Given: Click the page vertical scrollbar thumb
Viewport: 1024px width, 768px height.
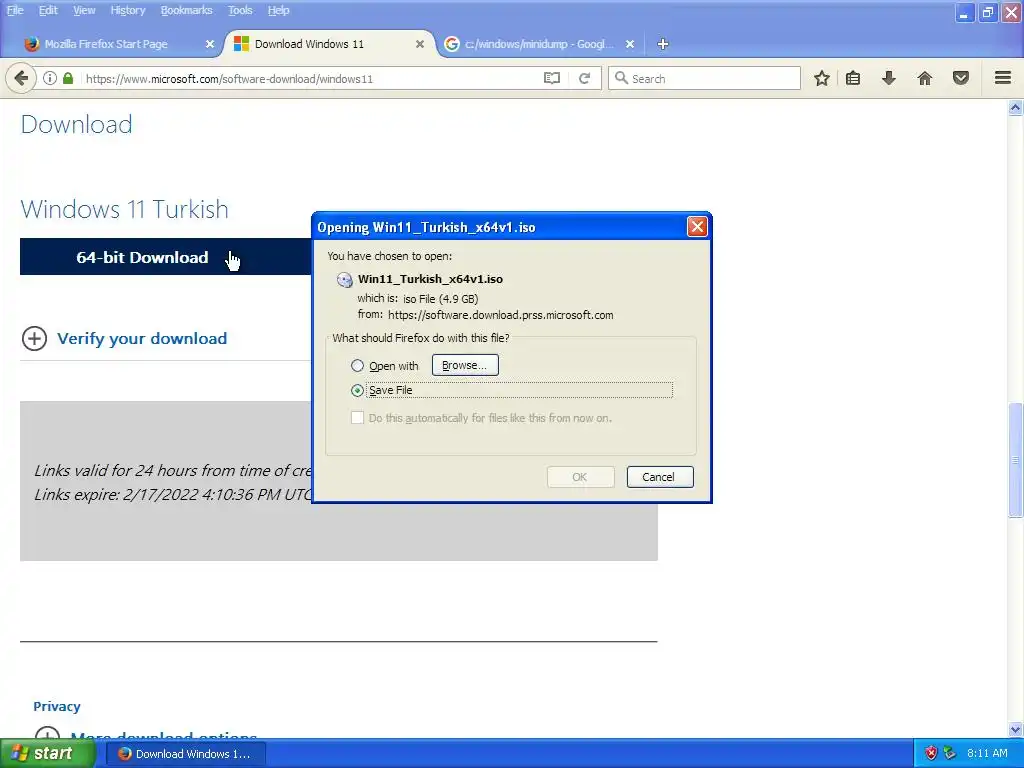Looking at the screenshot, I should (1016, 460).
